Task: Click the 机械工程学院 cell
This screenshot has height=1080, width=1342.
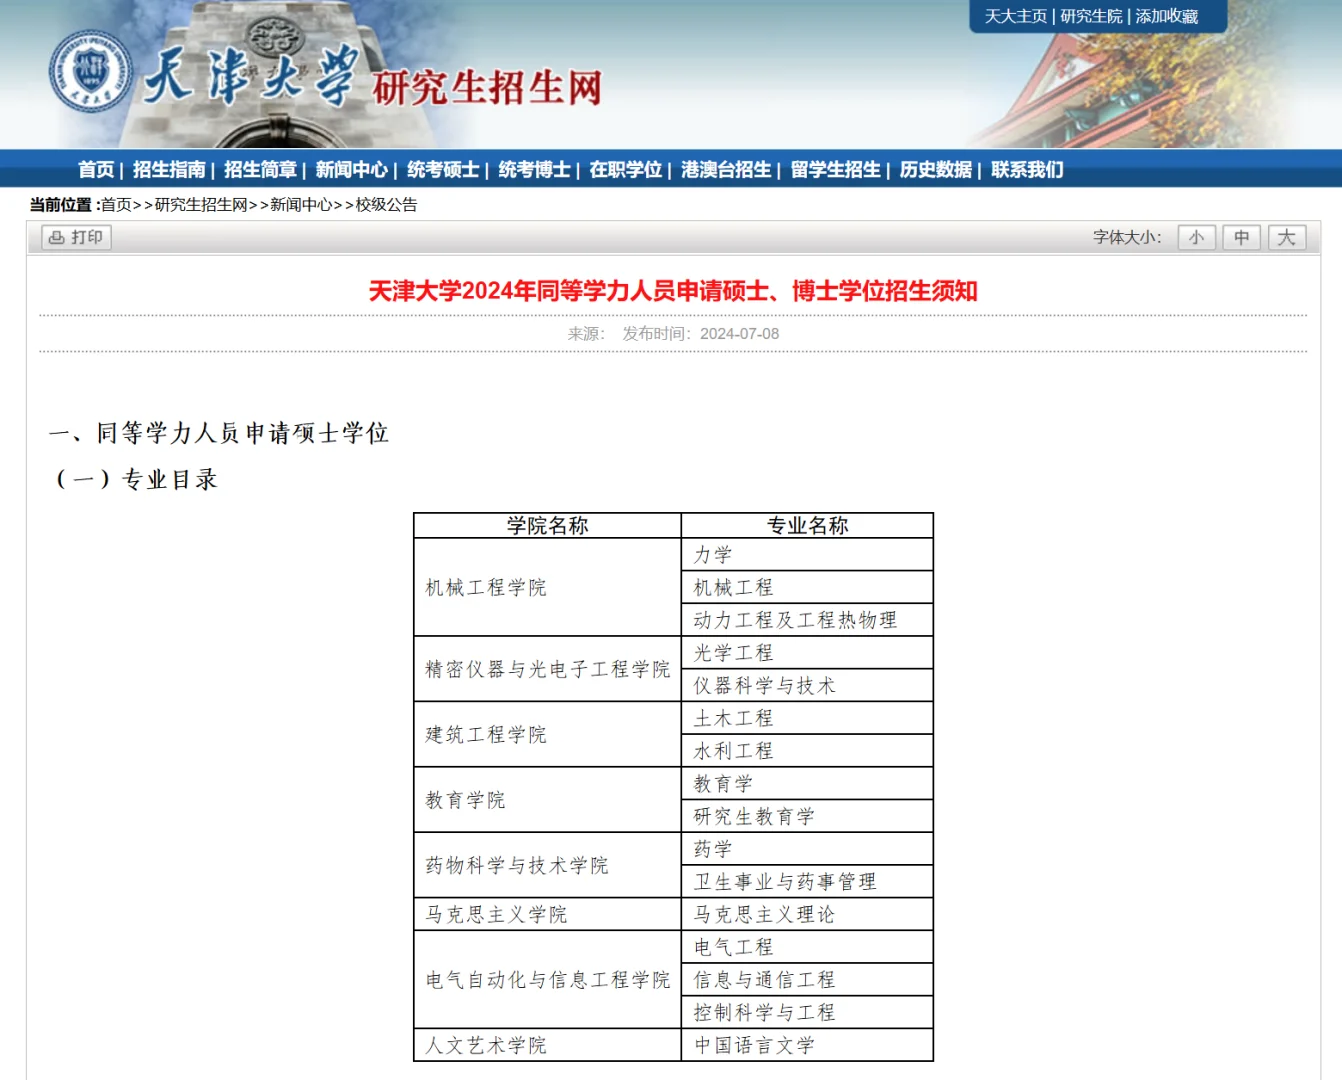Action: (x=547, y=587)
